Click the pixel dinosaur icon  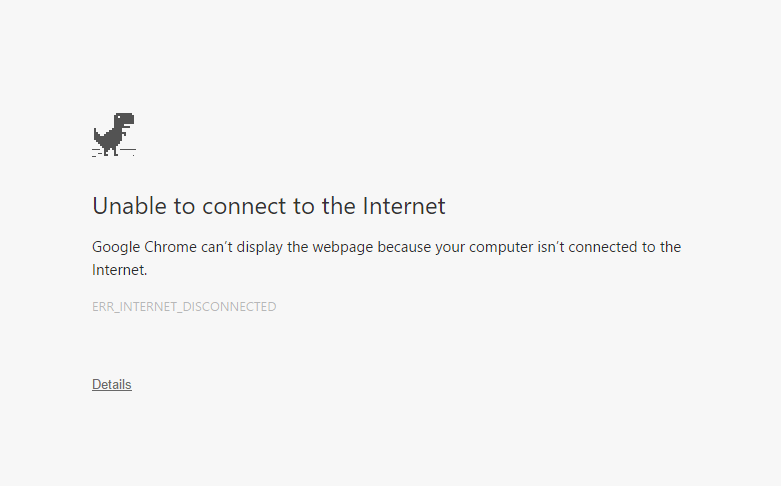[x=113, y=134]
